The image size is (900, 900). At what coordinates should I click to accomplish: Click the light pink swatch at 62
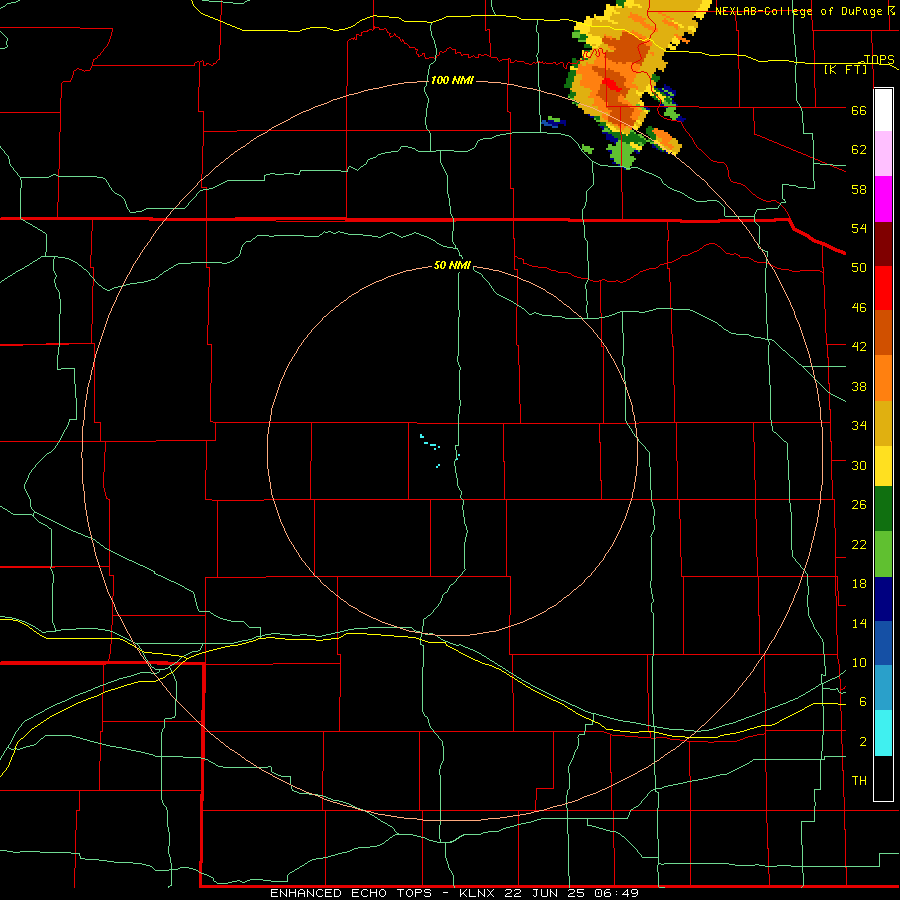(x=883, y=154)
